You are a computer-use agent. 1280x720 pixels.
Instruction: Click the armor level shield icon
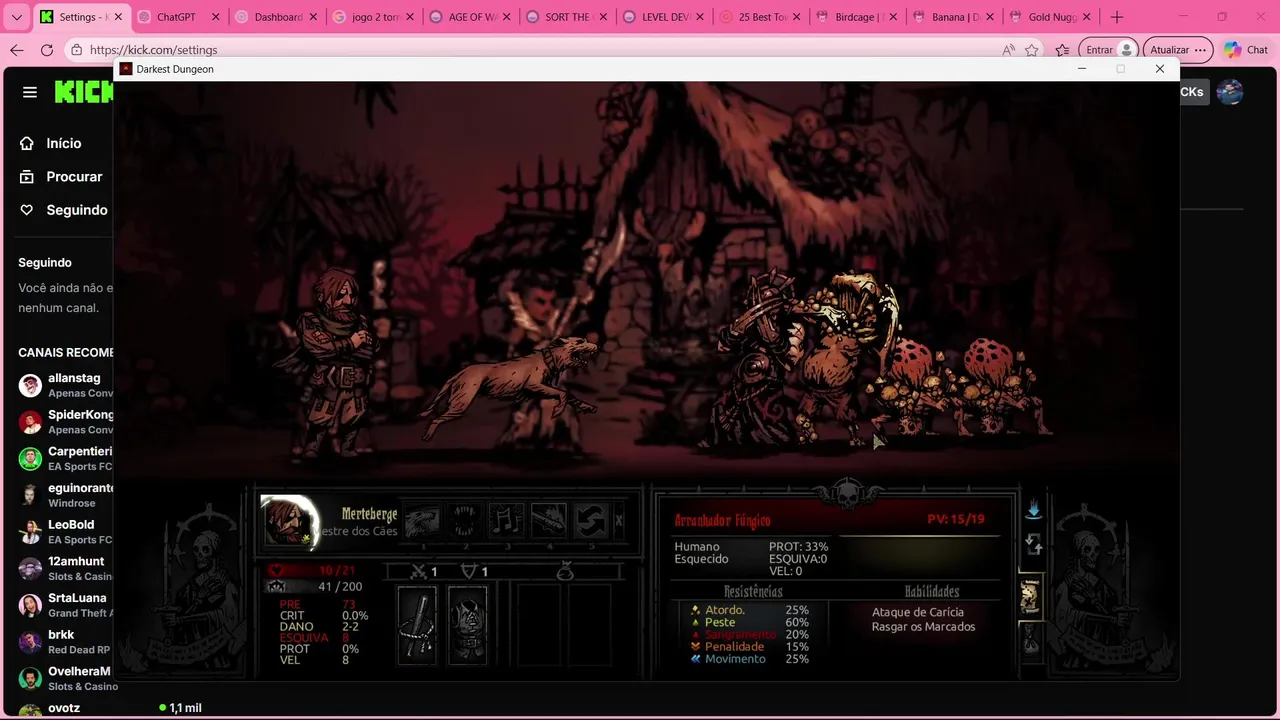(x=468, y=571)
